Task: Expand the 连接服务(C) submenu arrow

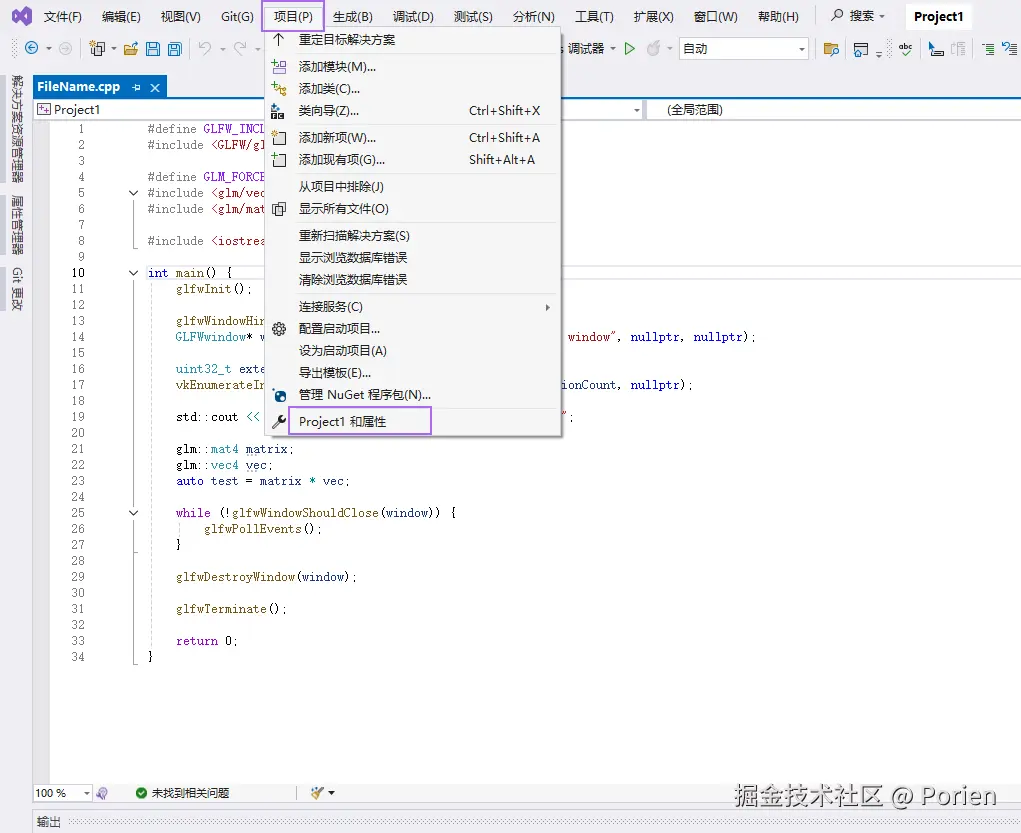Action: [548, 307]
